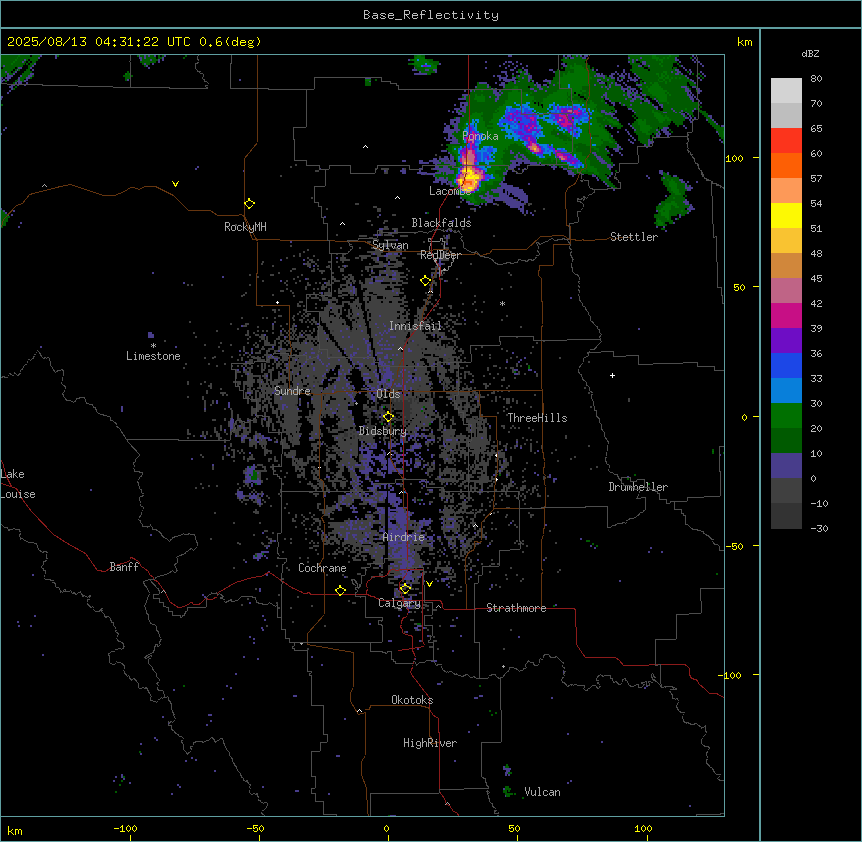Click the RockyMH label
Screen dimensions: 862x842
coord(245,226)
